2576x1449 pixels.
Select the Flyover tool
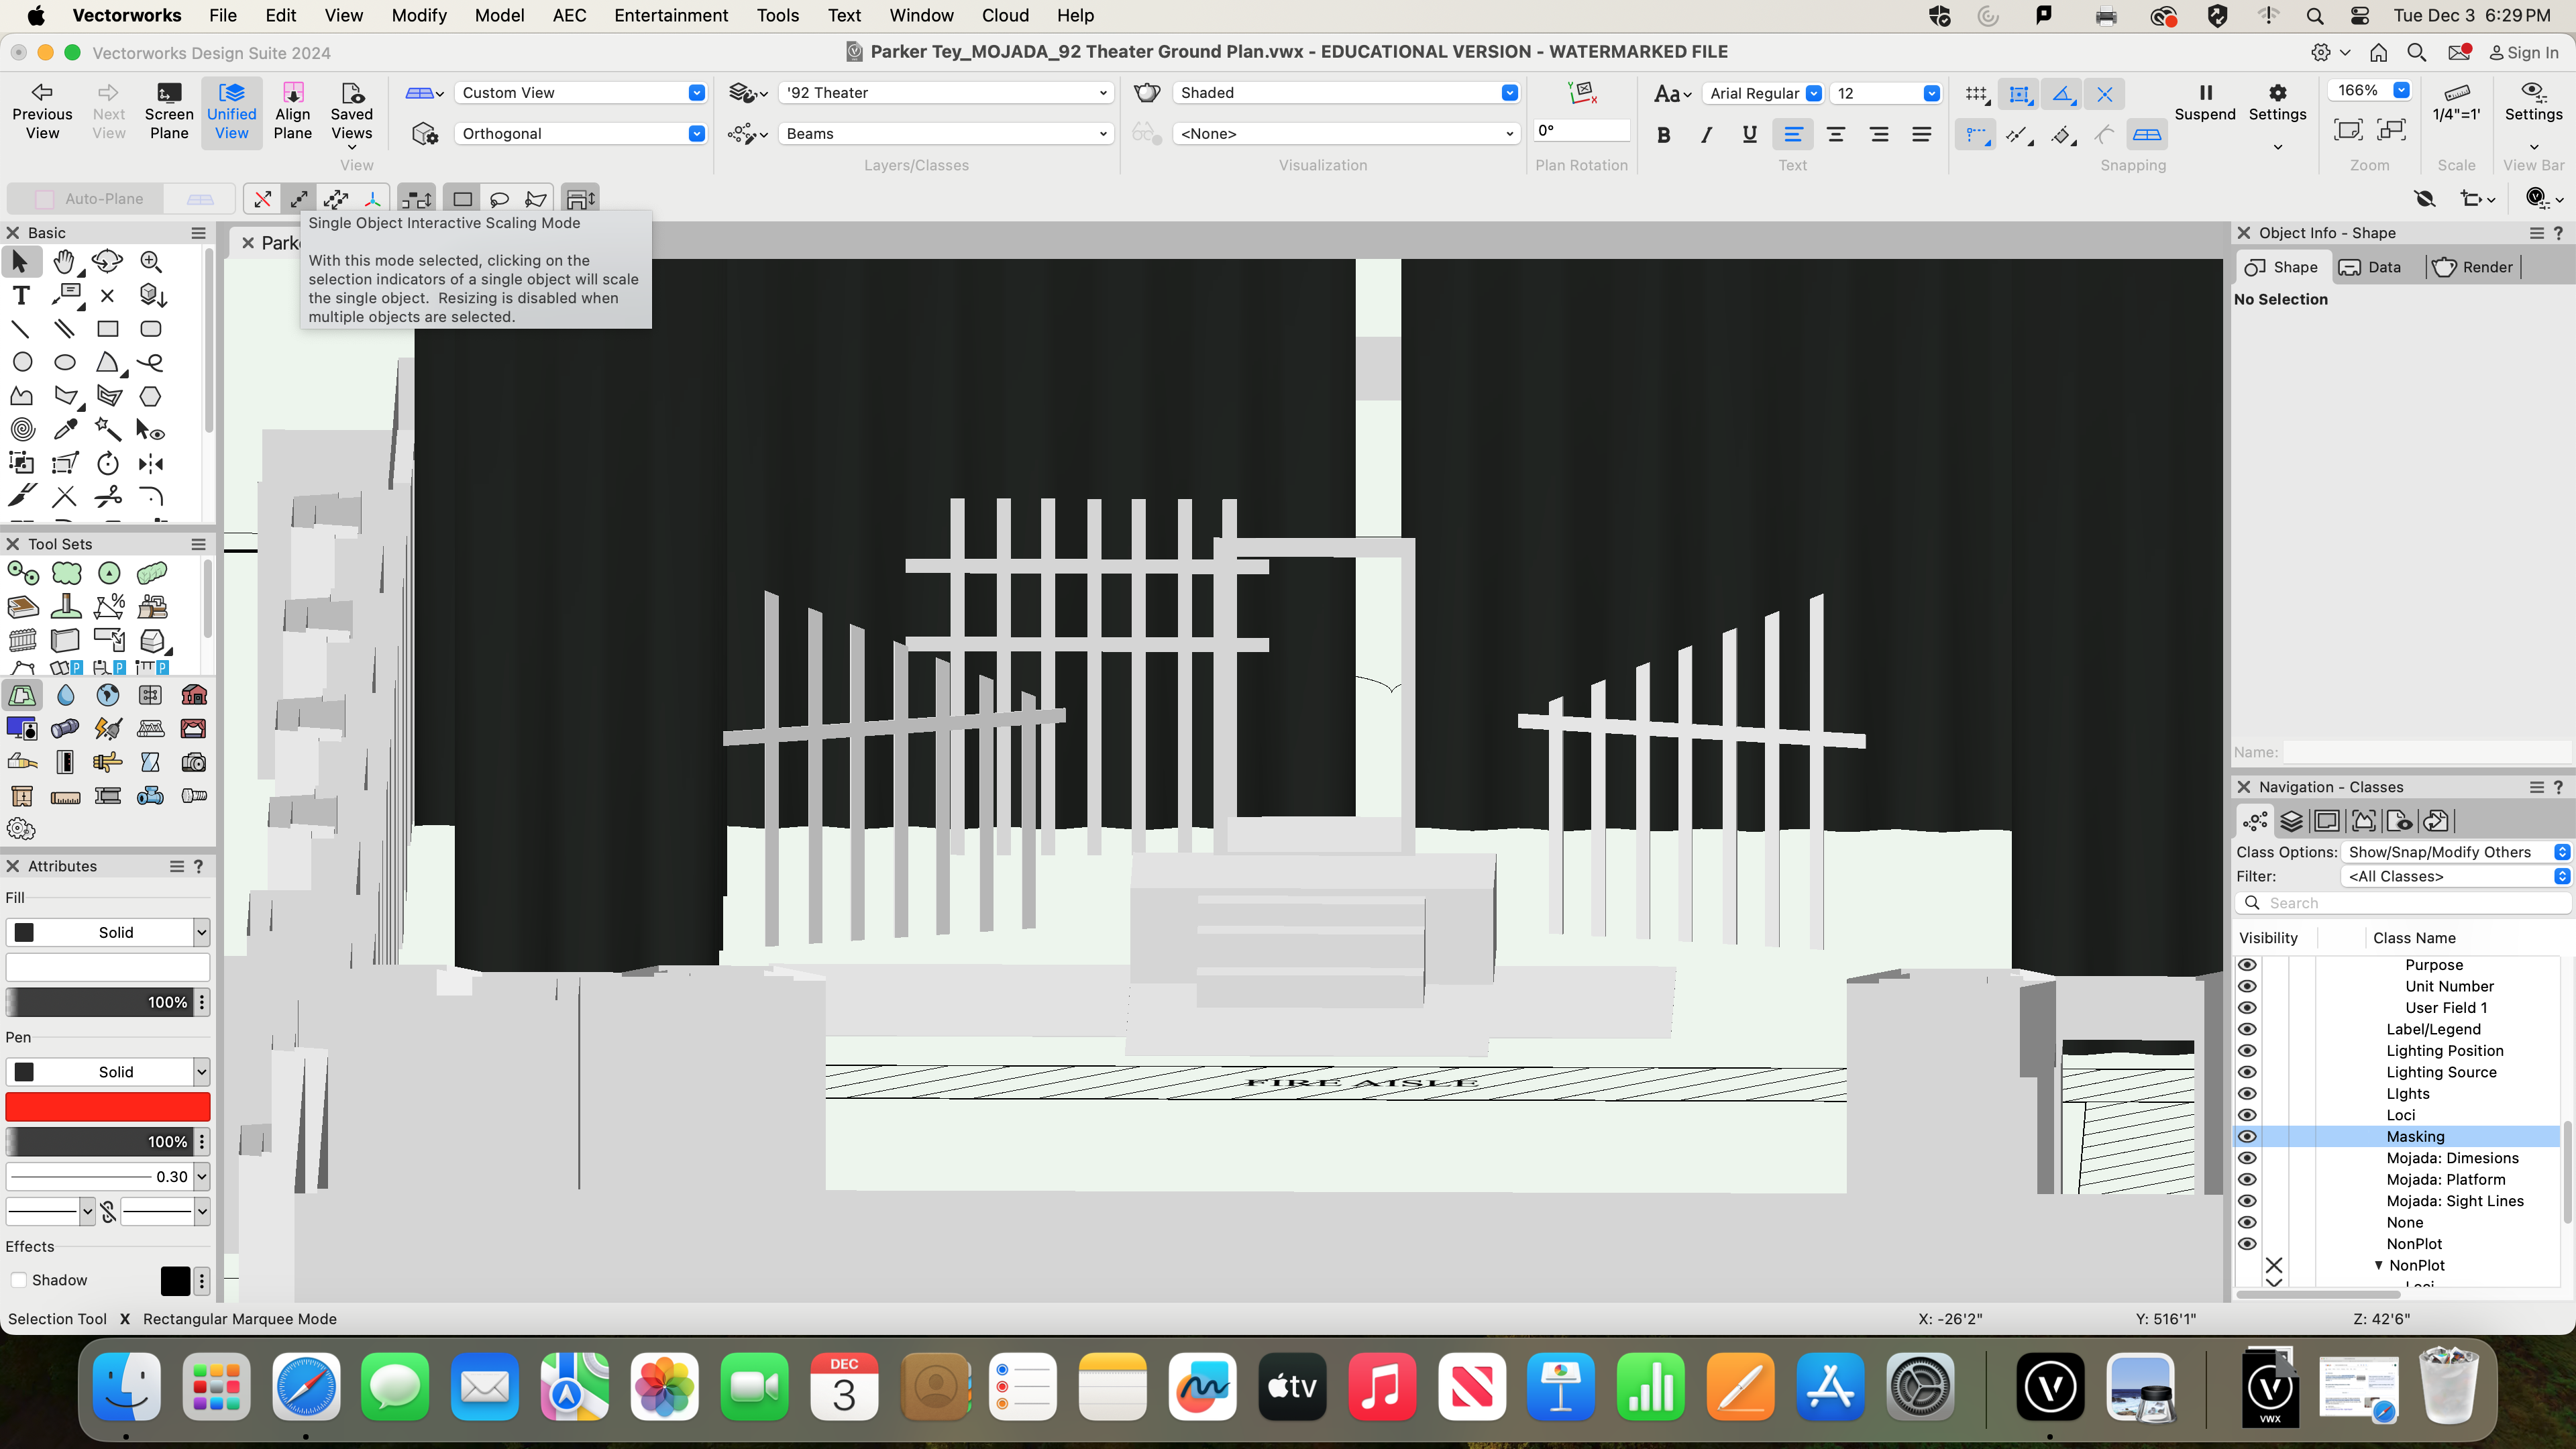point(107,262)
